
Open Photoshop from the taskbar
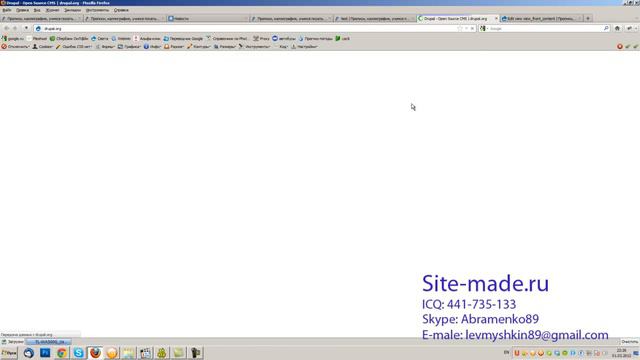click(x=45, y=353)
